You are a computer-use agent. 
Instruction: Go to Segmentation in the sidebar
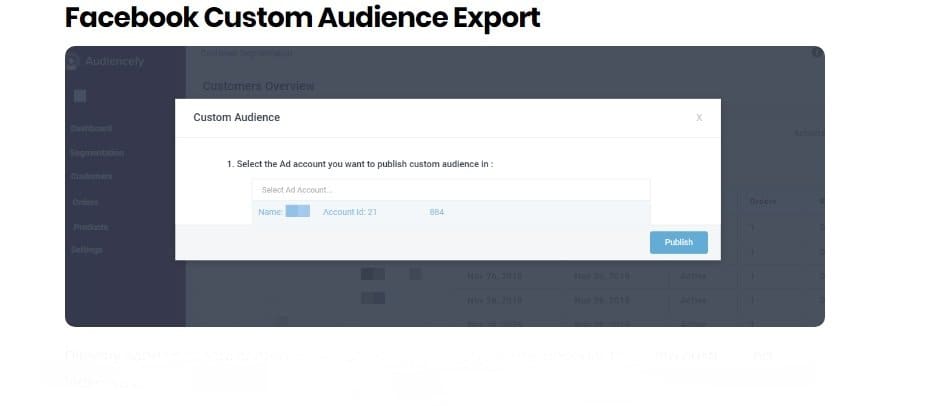(97, 153)
